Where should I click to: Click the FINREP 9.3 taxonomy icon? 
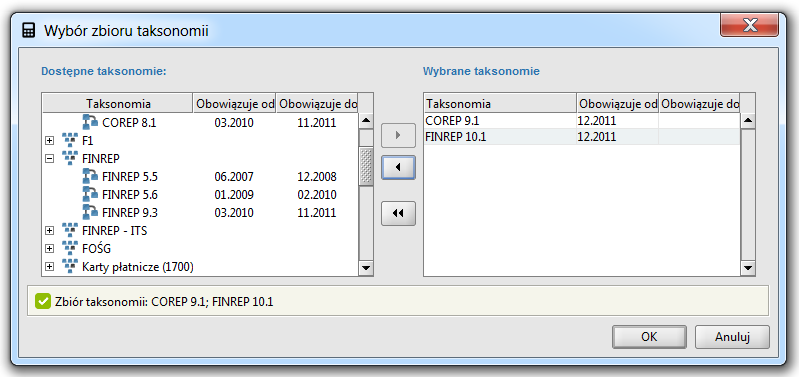(x=90, y=212)
